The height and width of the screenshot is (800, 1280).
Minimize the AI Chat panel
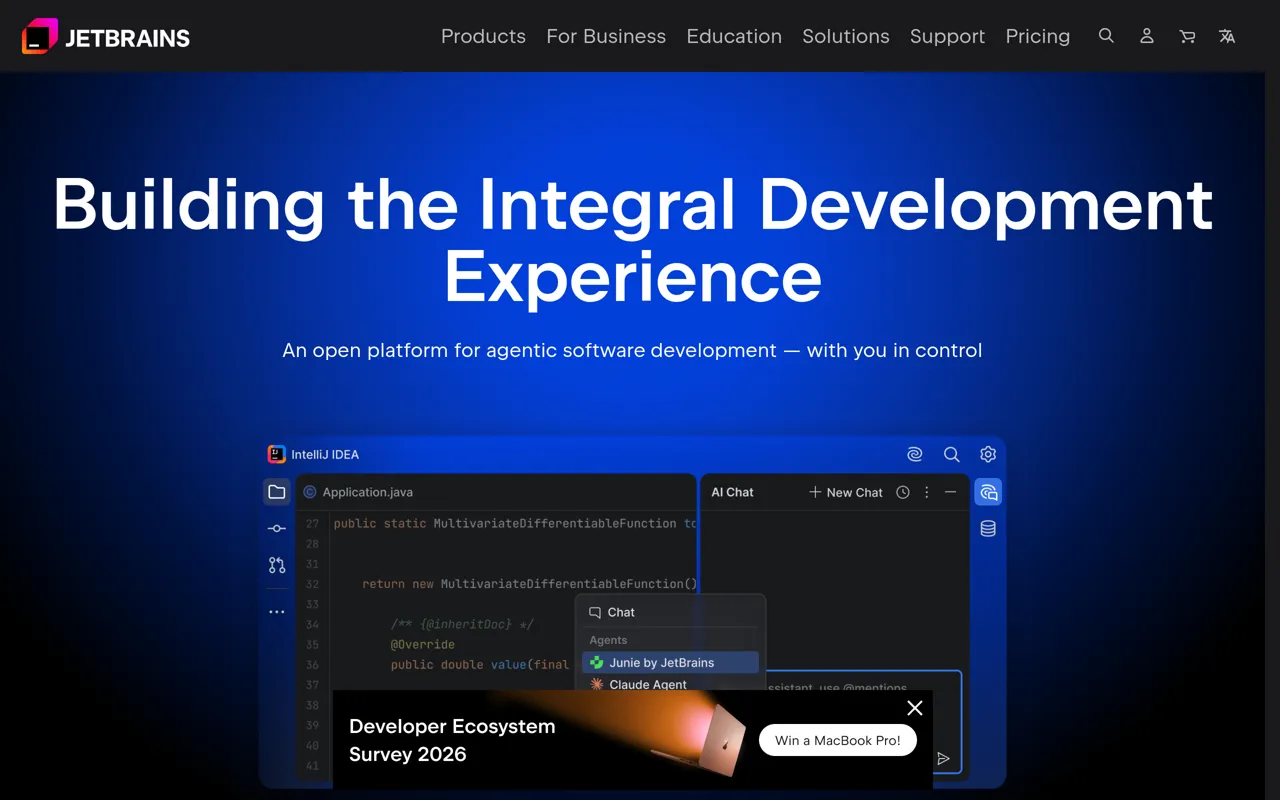950,492
